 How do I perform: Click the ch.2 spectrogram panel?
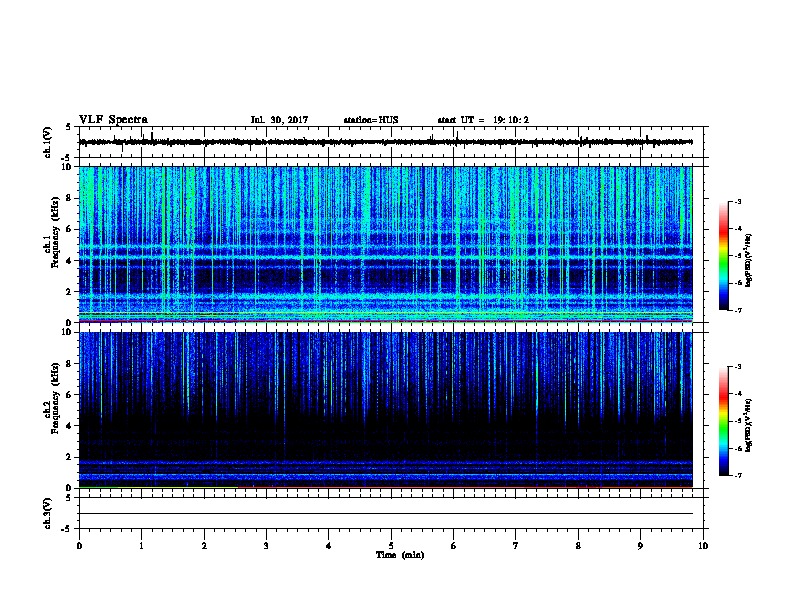click(x=386, y=410)
